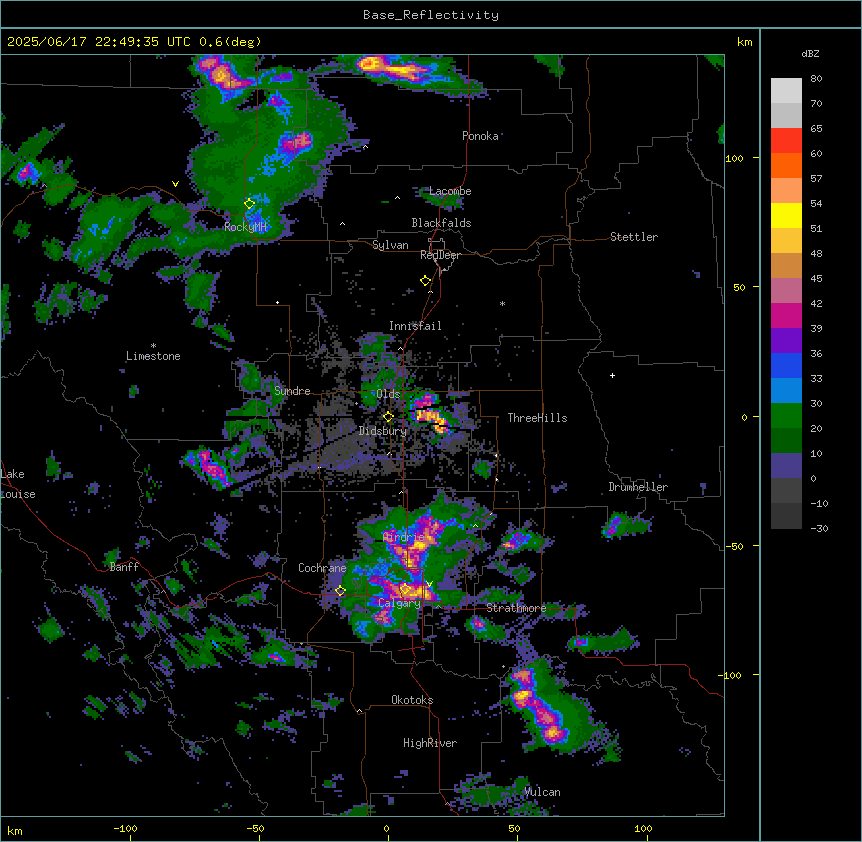This screenshot has width=862, height=842.
Task: Click the Calgary city label
Action: [399, 603]
